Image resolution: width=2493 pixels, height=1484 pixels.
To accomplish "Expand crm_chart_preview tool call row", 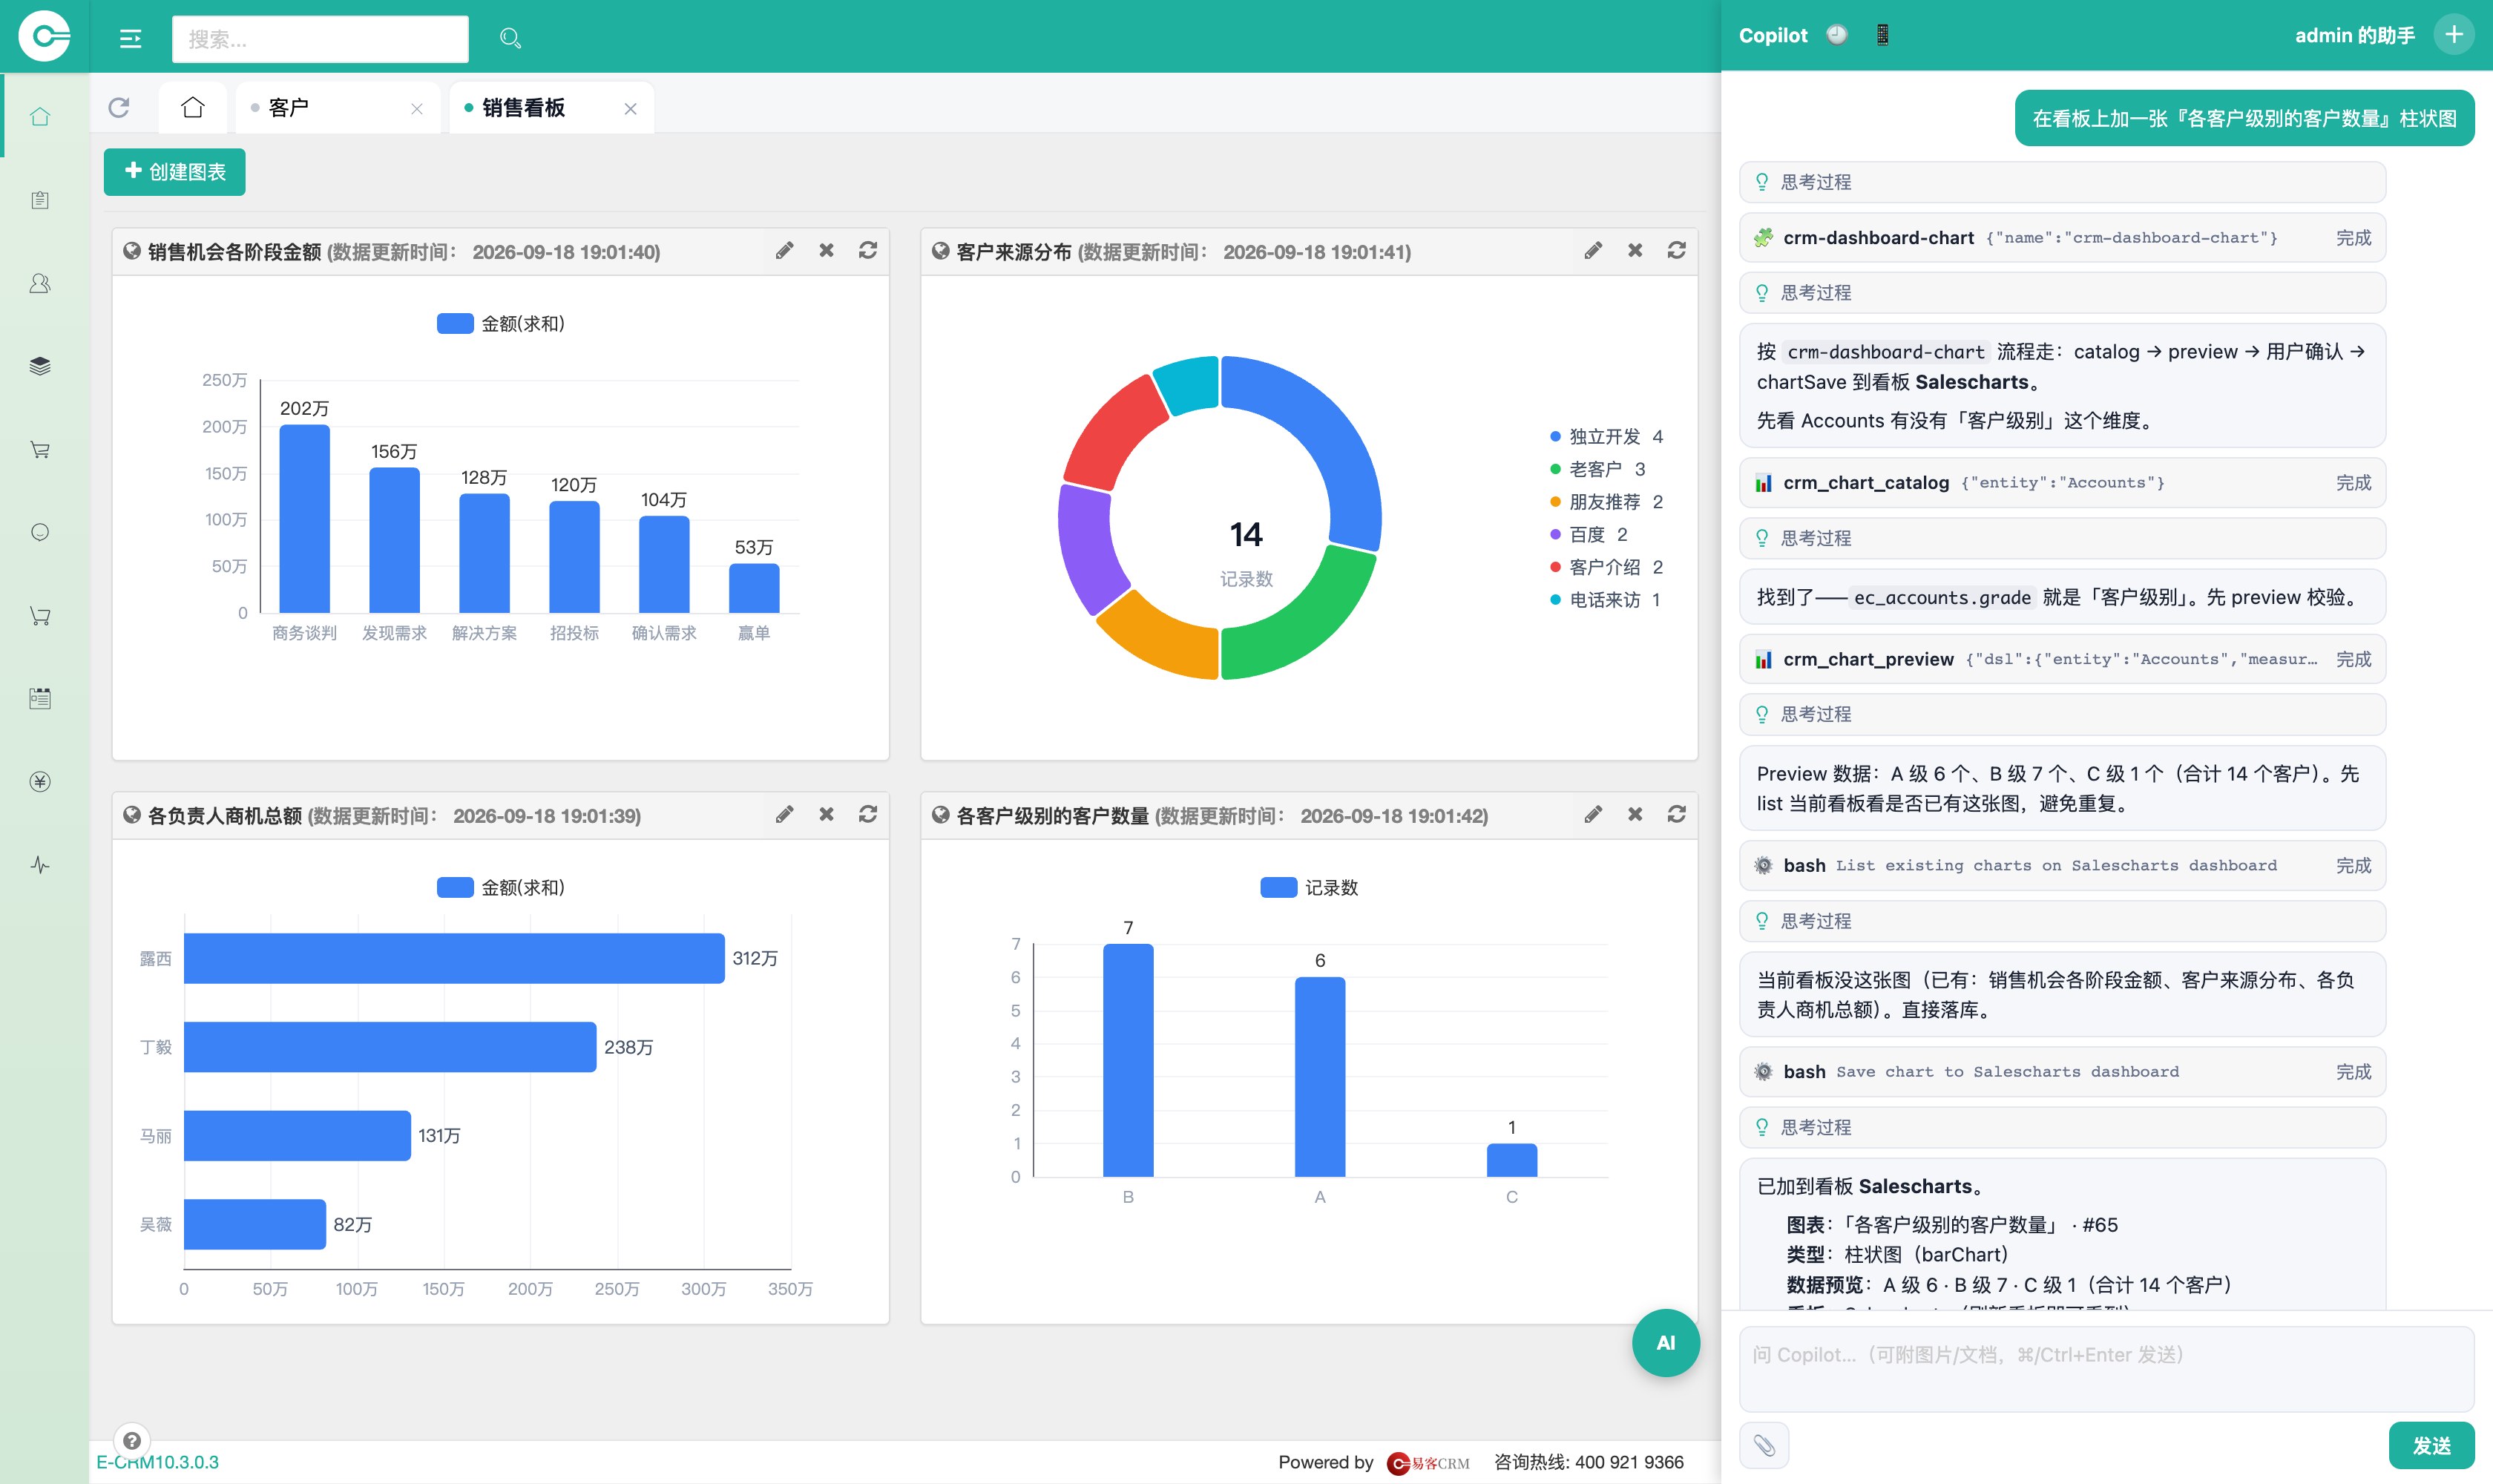I will click(x=2062, y=659).
